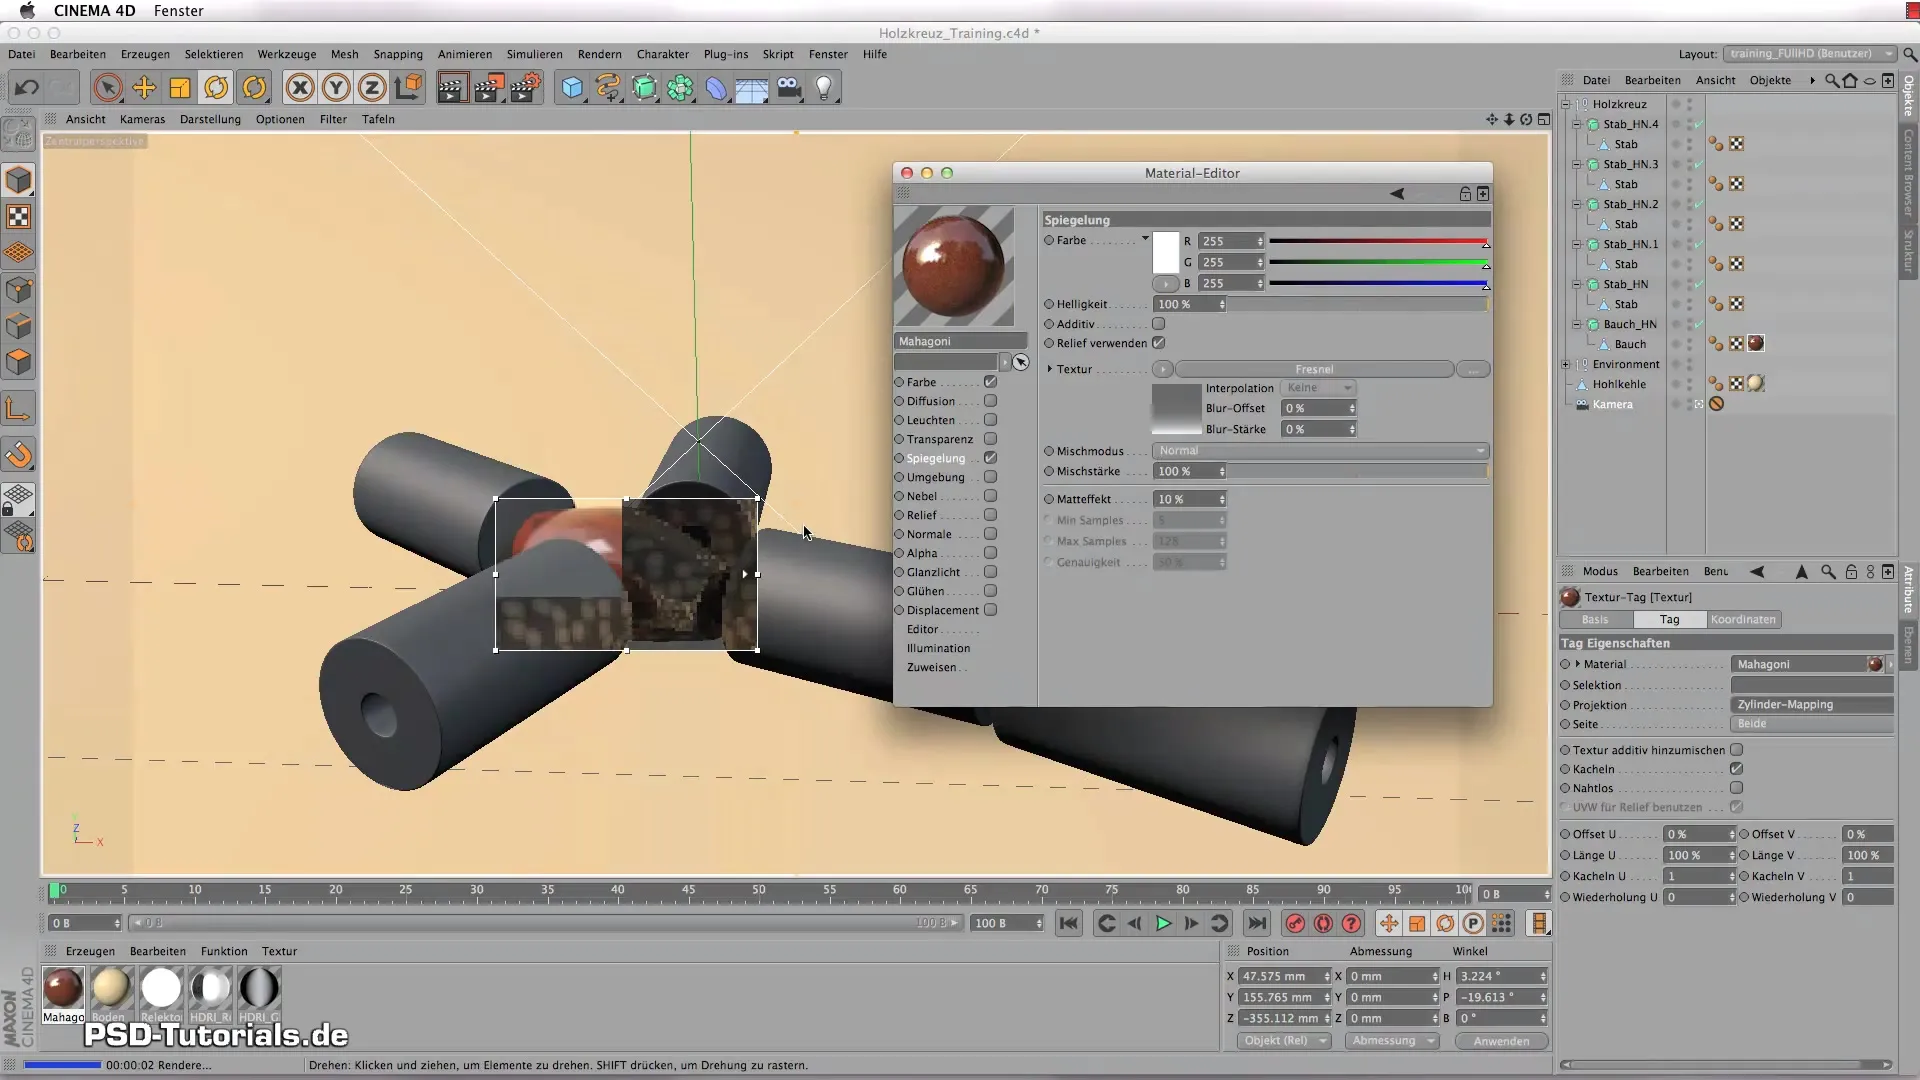1920x1080 pixels.
Task: Click the play forward button
Action: click(x=1163, y=924)
